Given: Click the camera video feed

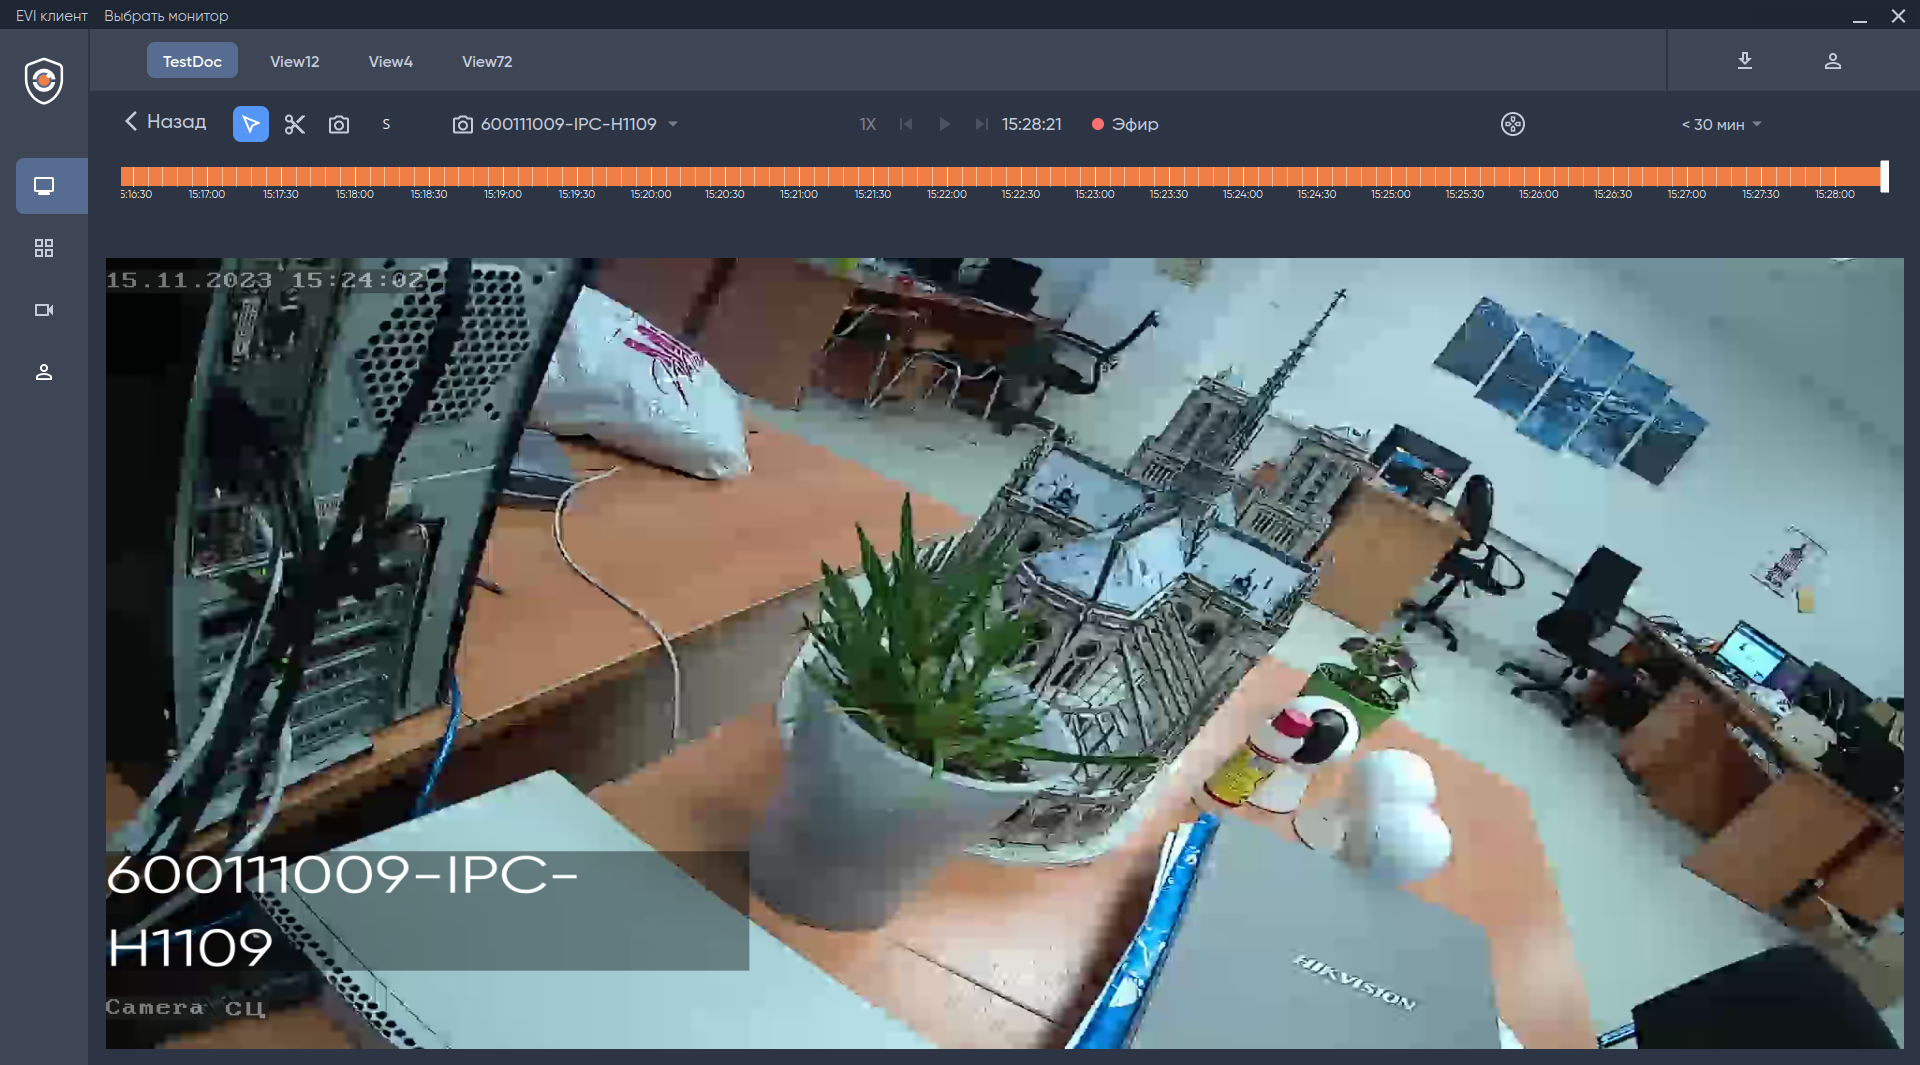Looking at the screenshot, I should pos(1004,653).
